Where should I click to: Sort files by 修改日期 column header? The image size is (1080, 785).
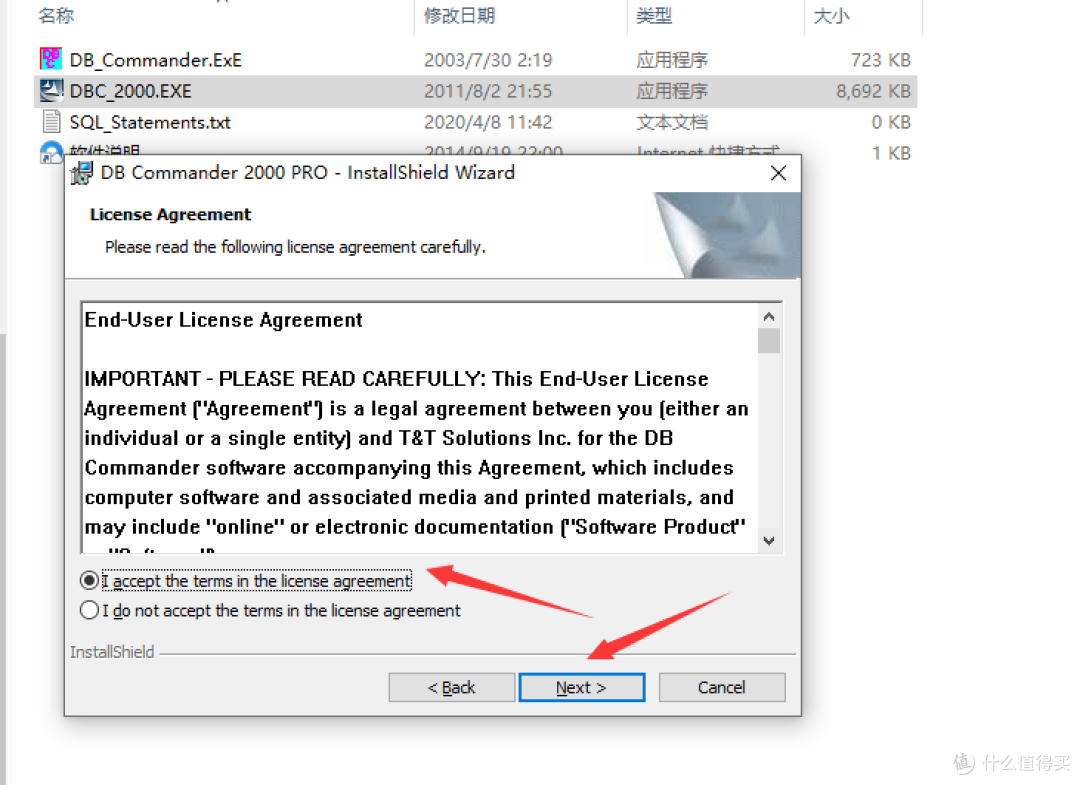tap(459, 15)
